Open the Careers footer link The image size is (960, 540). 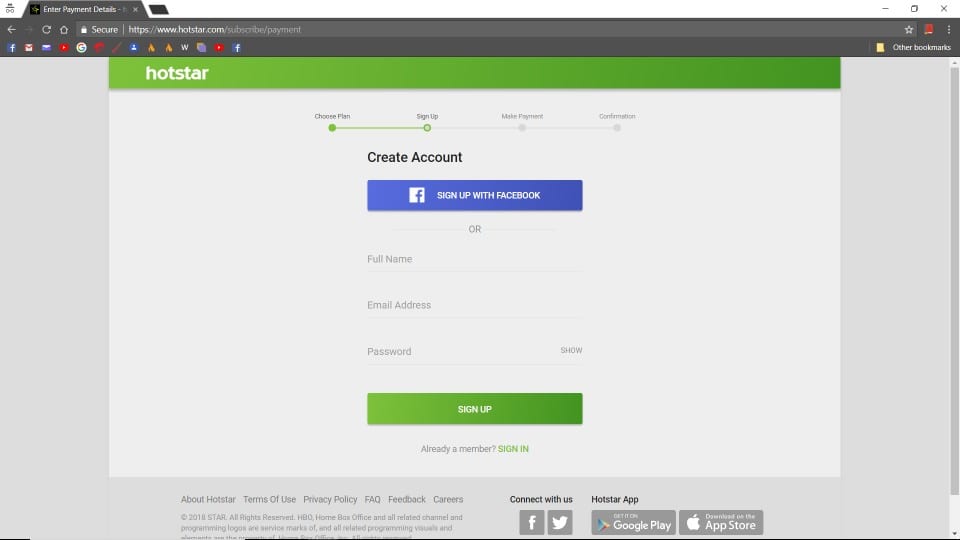click(448, 499)
